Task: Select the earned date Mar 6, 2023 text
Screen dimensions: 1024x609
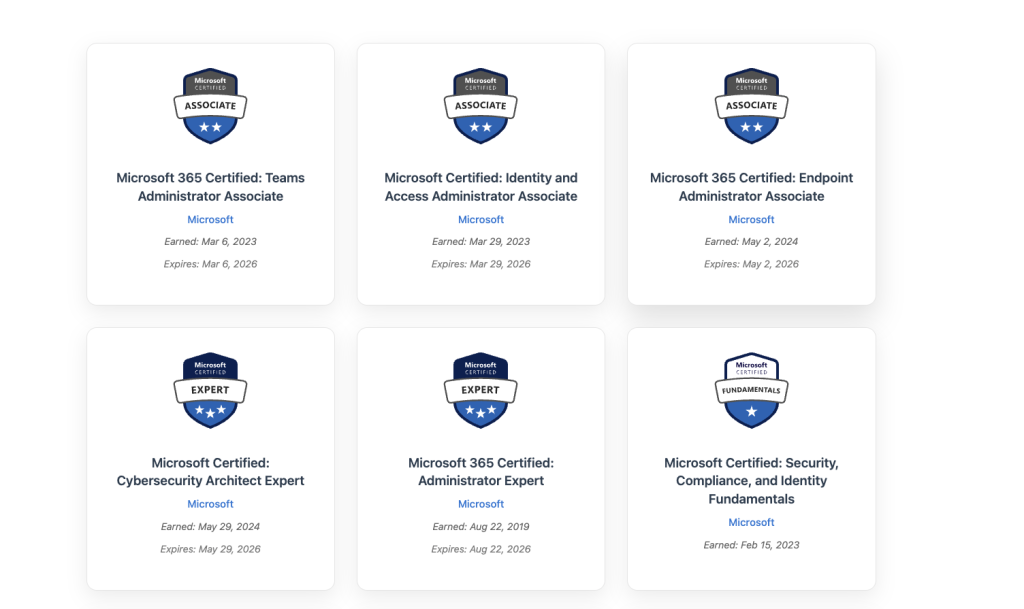Action: pos(210,242)
